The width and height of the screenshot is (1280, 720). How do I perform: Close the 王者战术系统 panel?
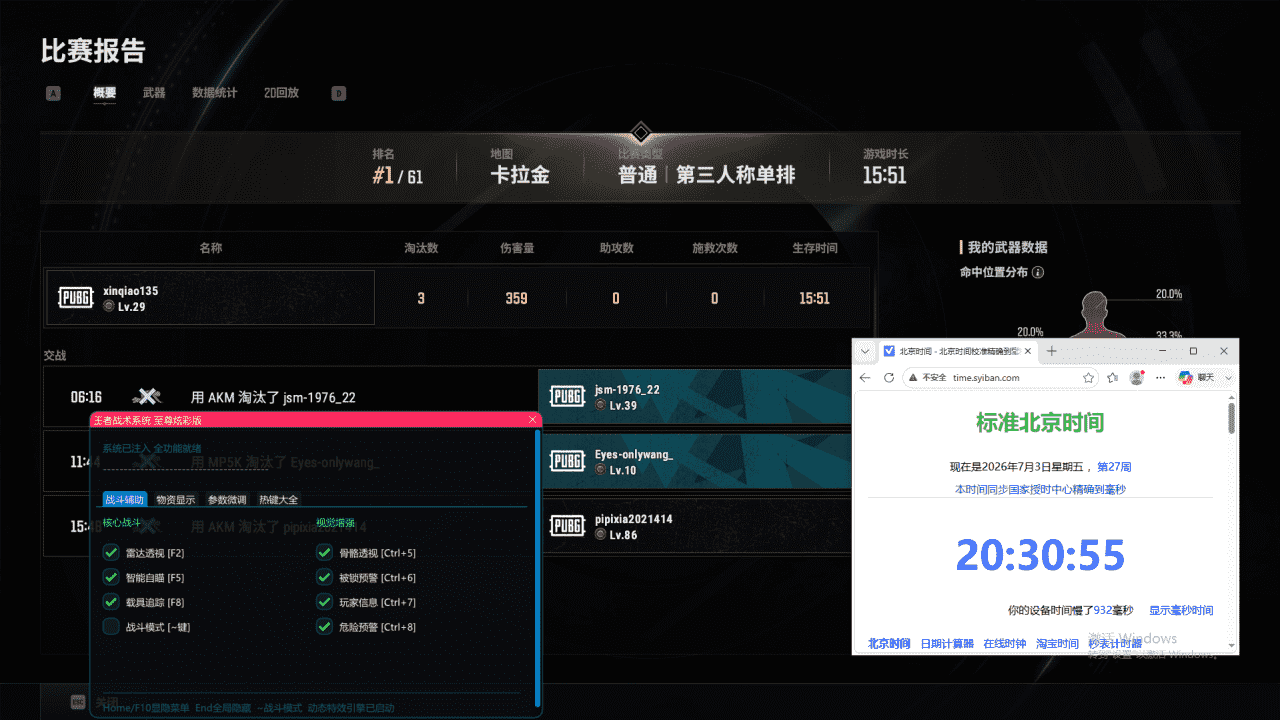coord(533,420)
